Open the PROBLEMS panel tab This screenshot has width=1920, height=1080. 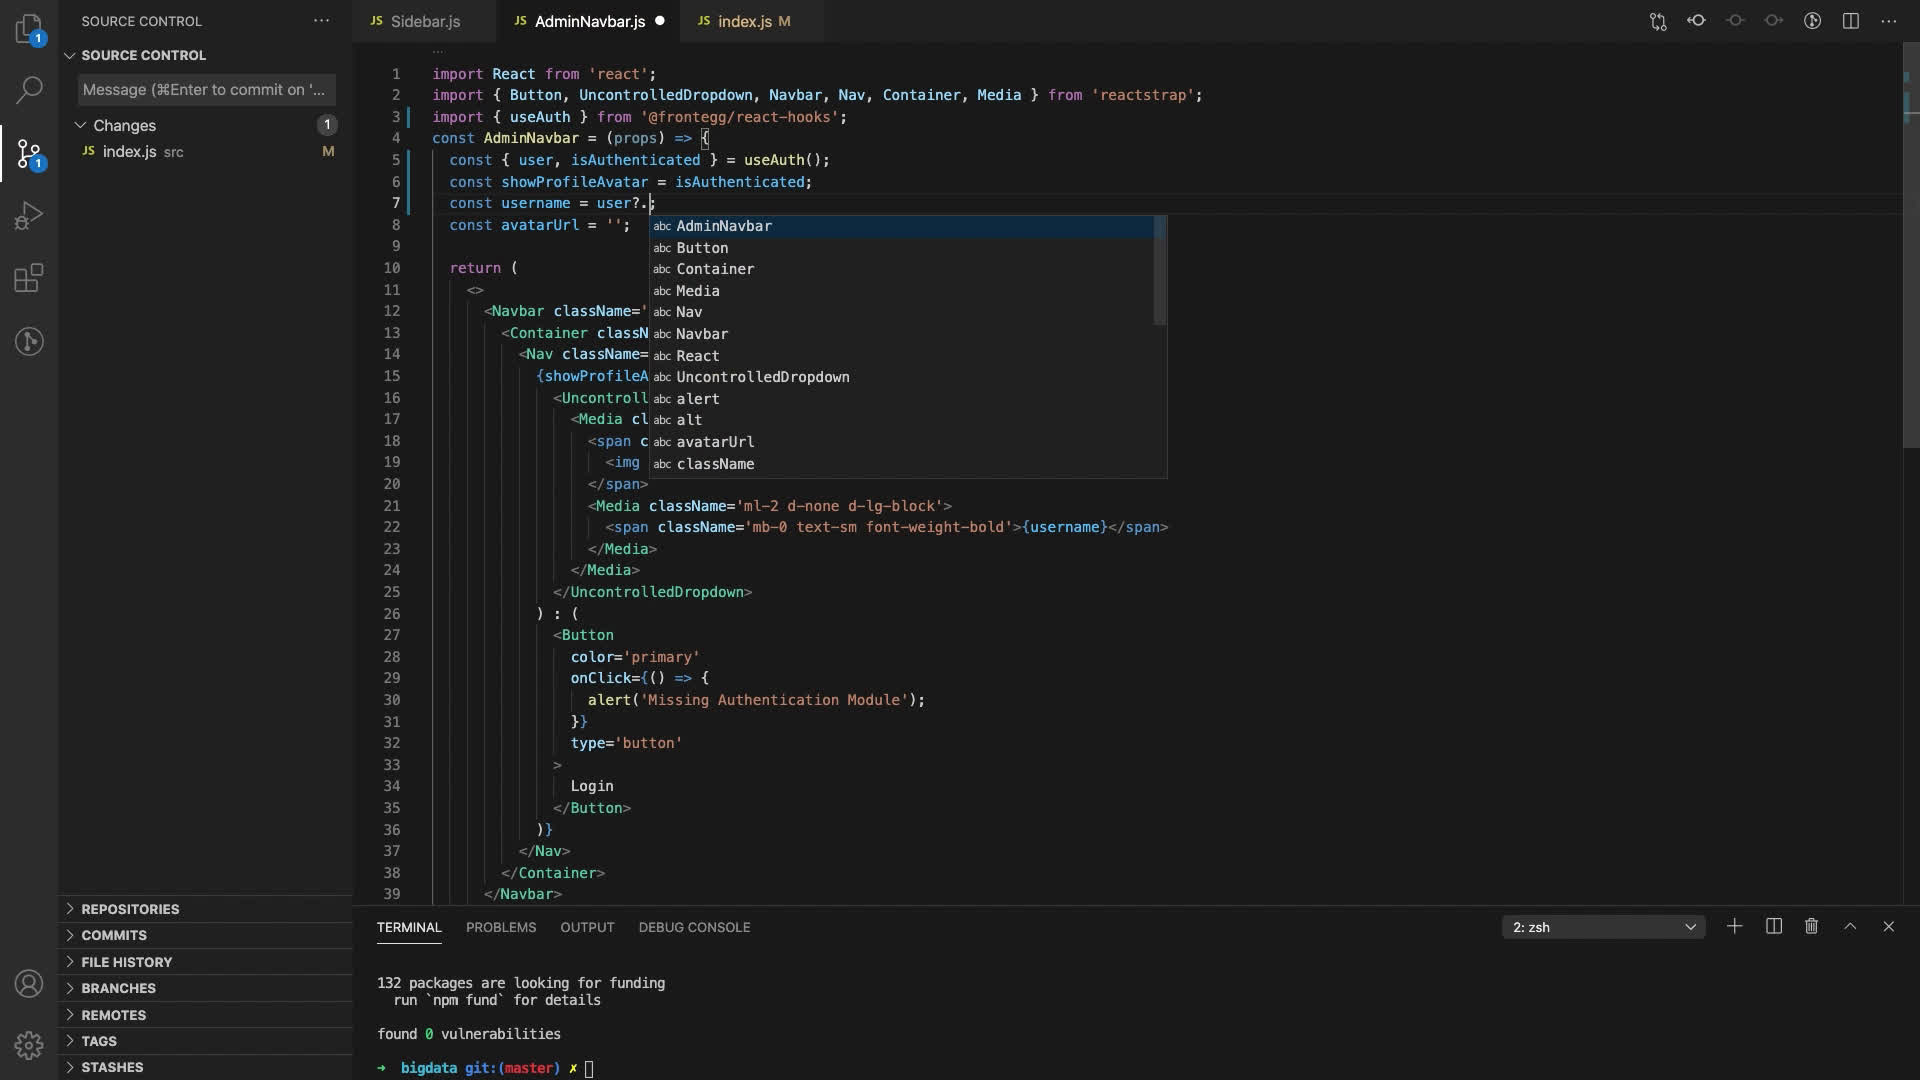pyautogui.click(x=501, y=928)
